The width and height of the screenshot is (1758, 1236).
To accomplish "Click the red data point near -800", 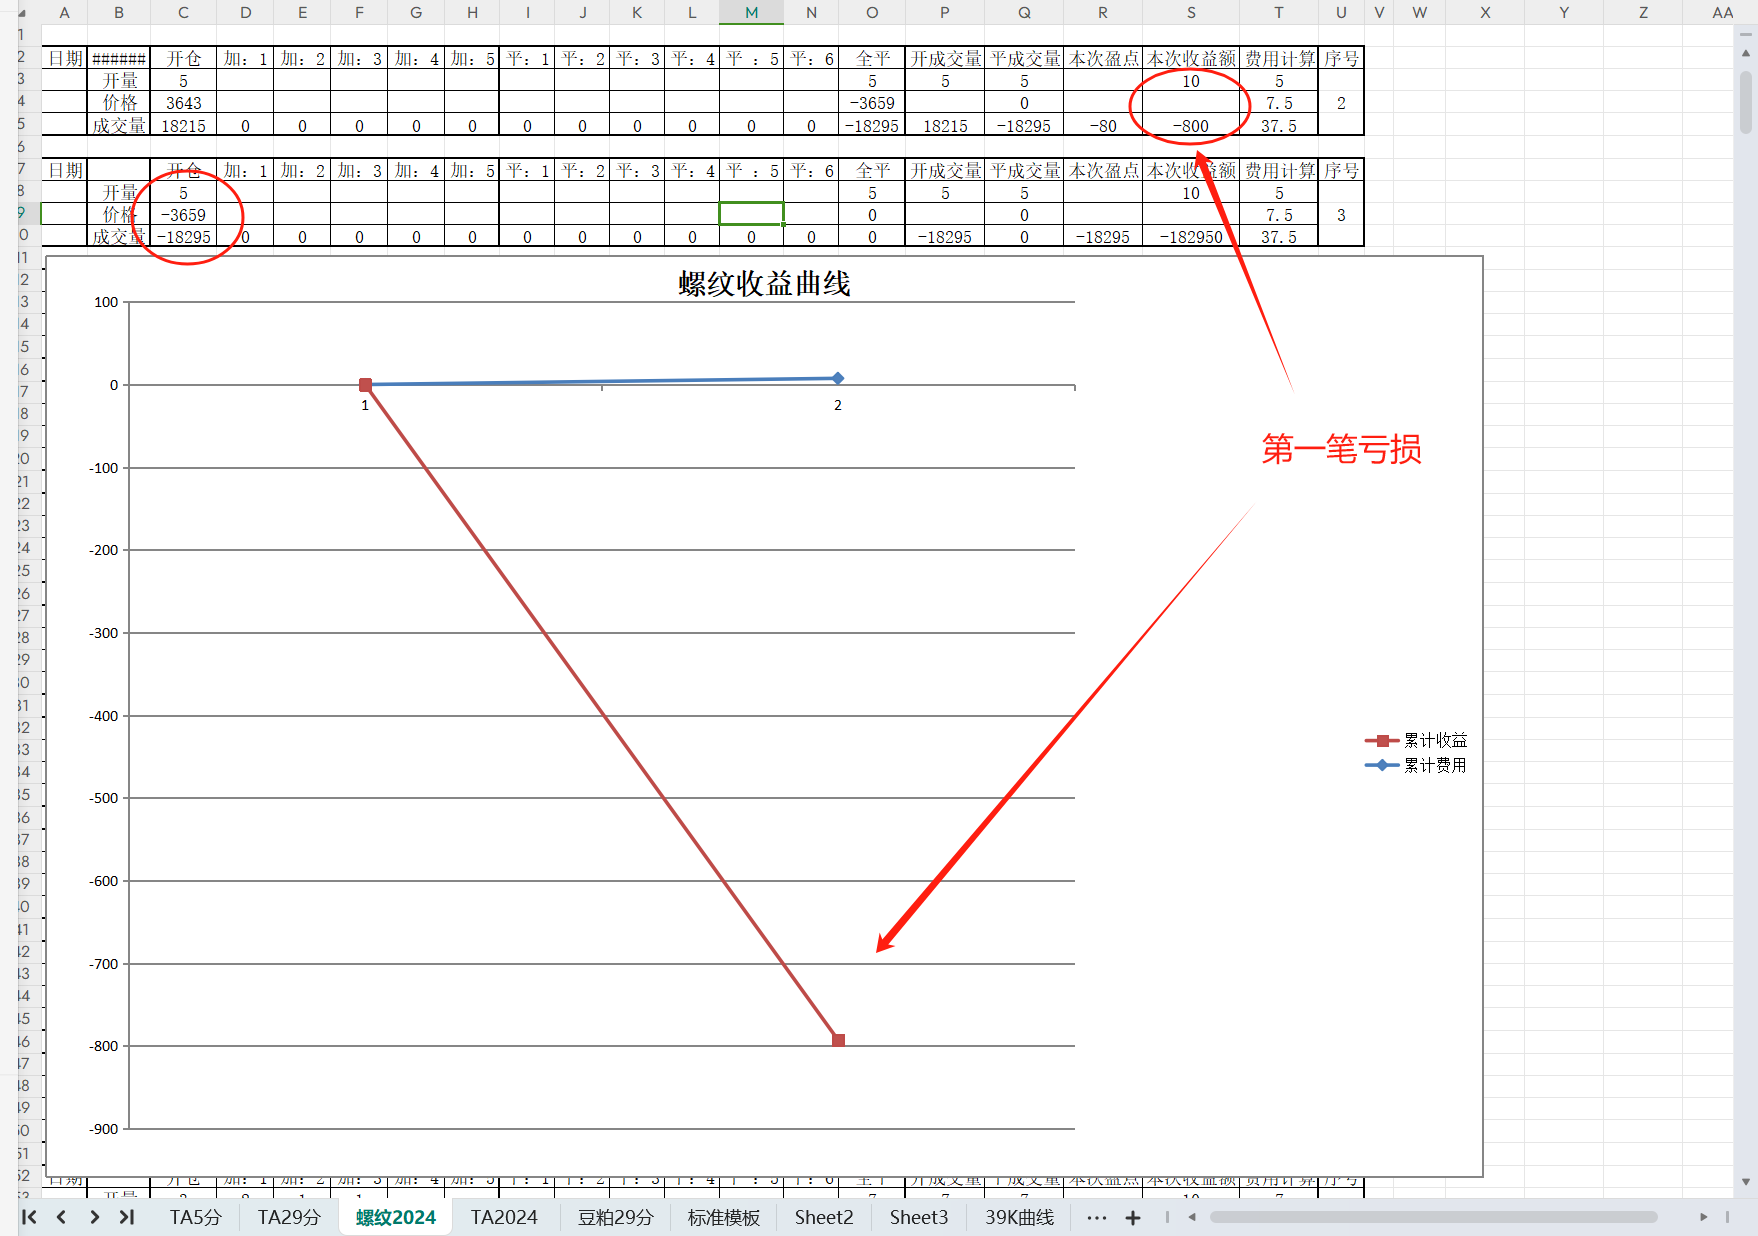I will coord(839,1040).
